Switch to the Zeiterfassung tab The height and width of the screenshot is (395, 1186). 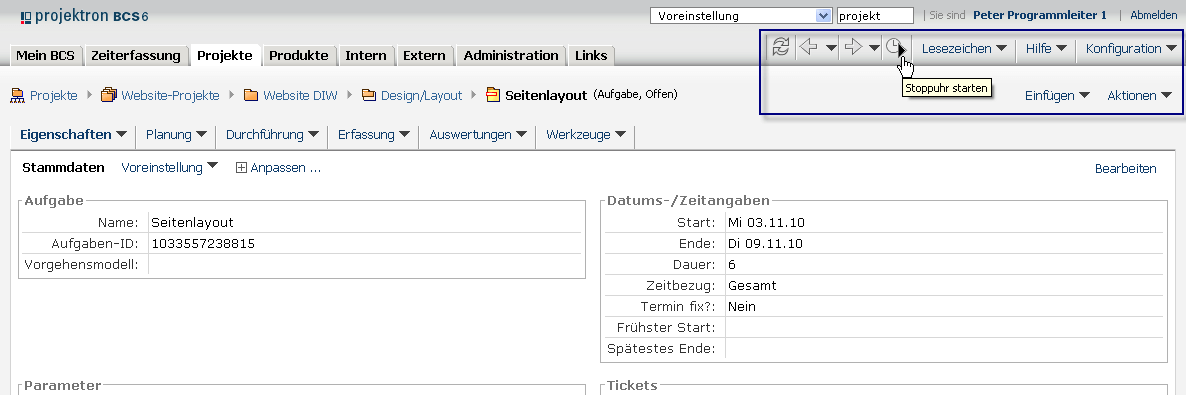pyautogui.click(x=136, y=55)
